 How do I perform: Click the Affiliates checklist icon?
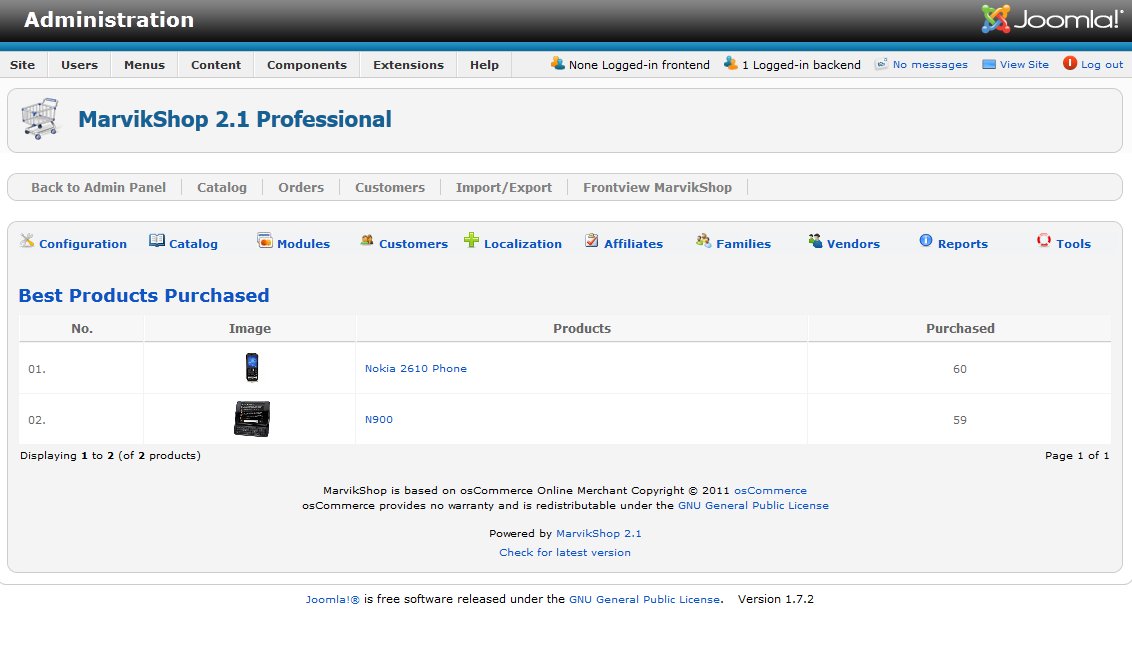[x=592, y=240]
